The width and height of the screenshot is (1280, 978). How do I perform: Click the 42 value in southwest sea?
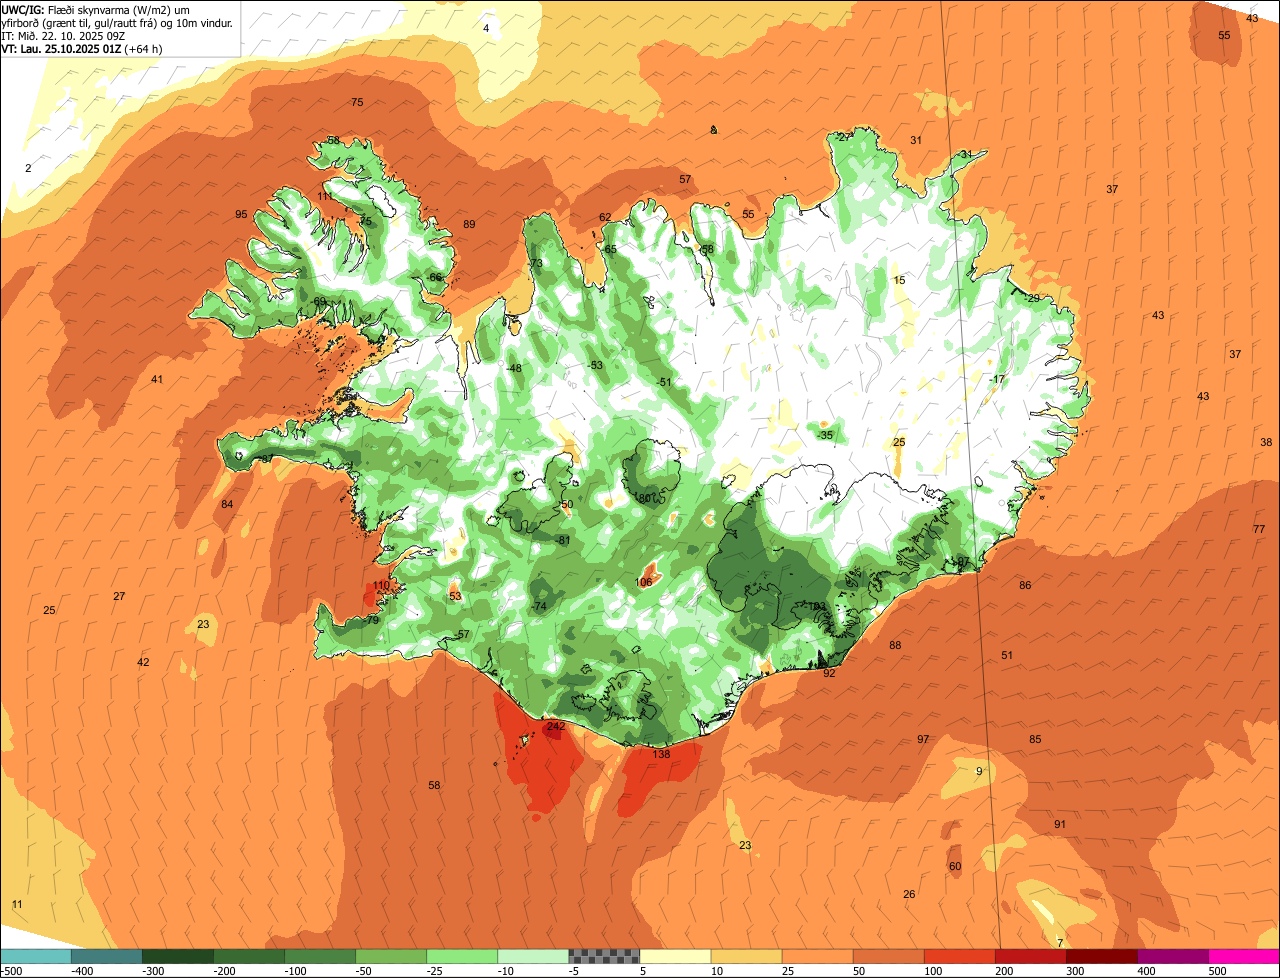143,662
